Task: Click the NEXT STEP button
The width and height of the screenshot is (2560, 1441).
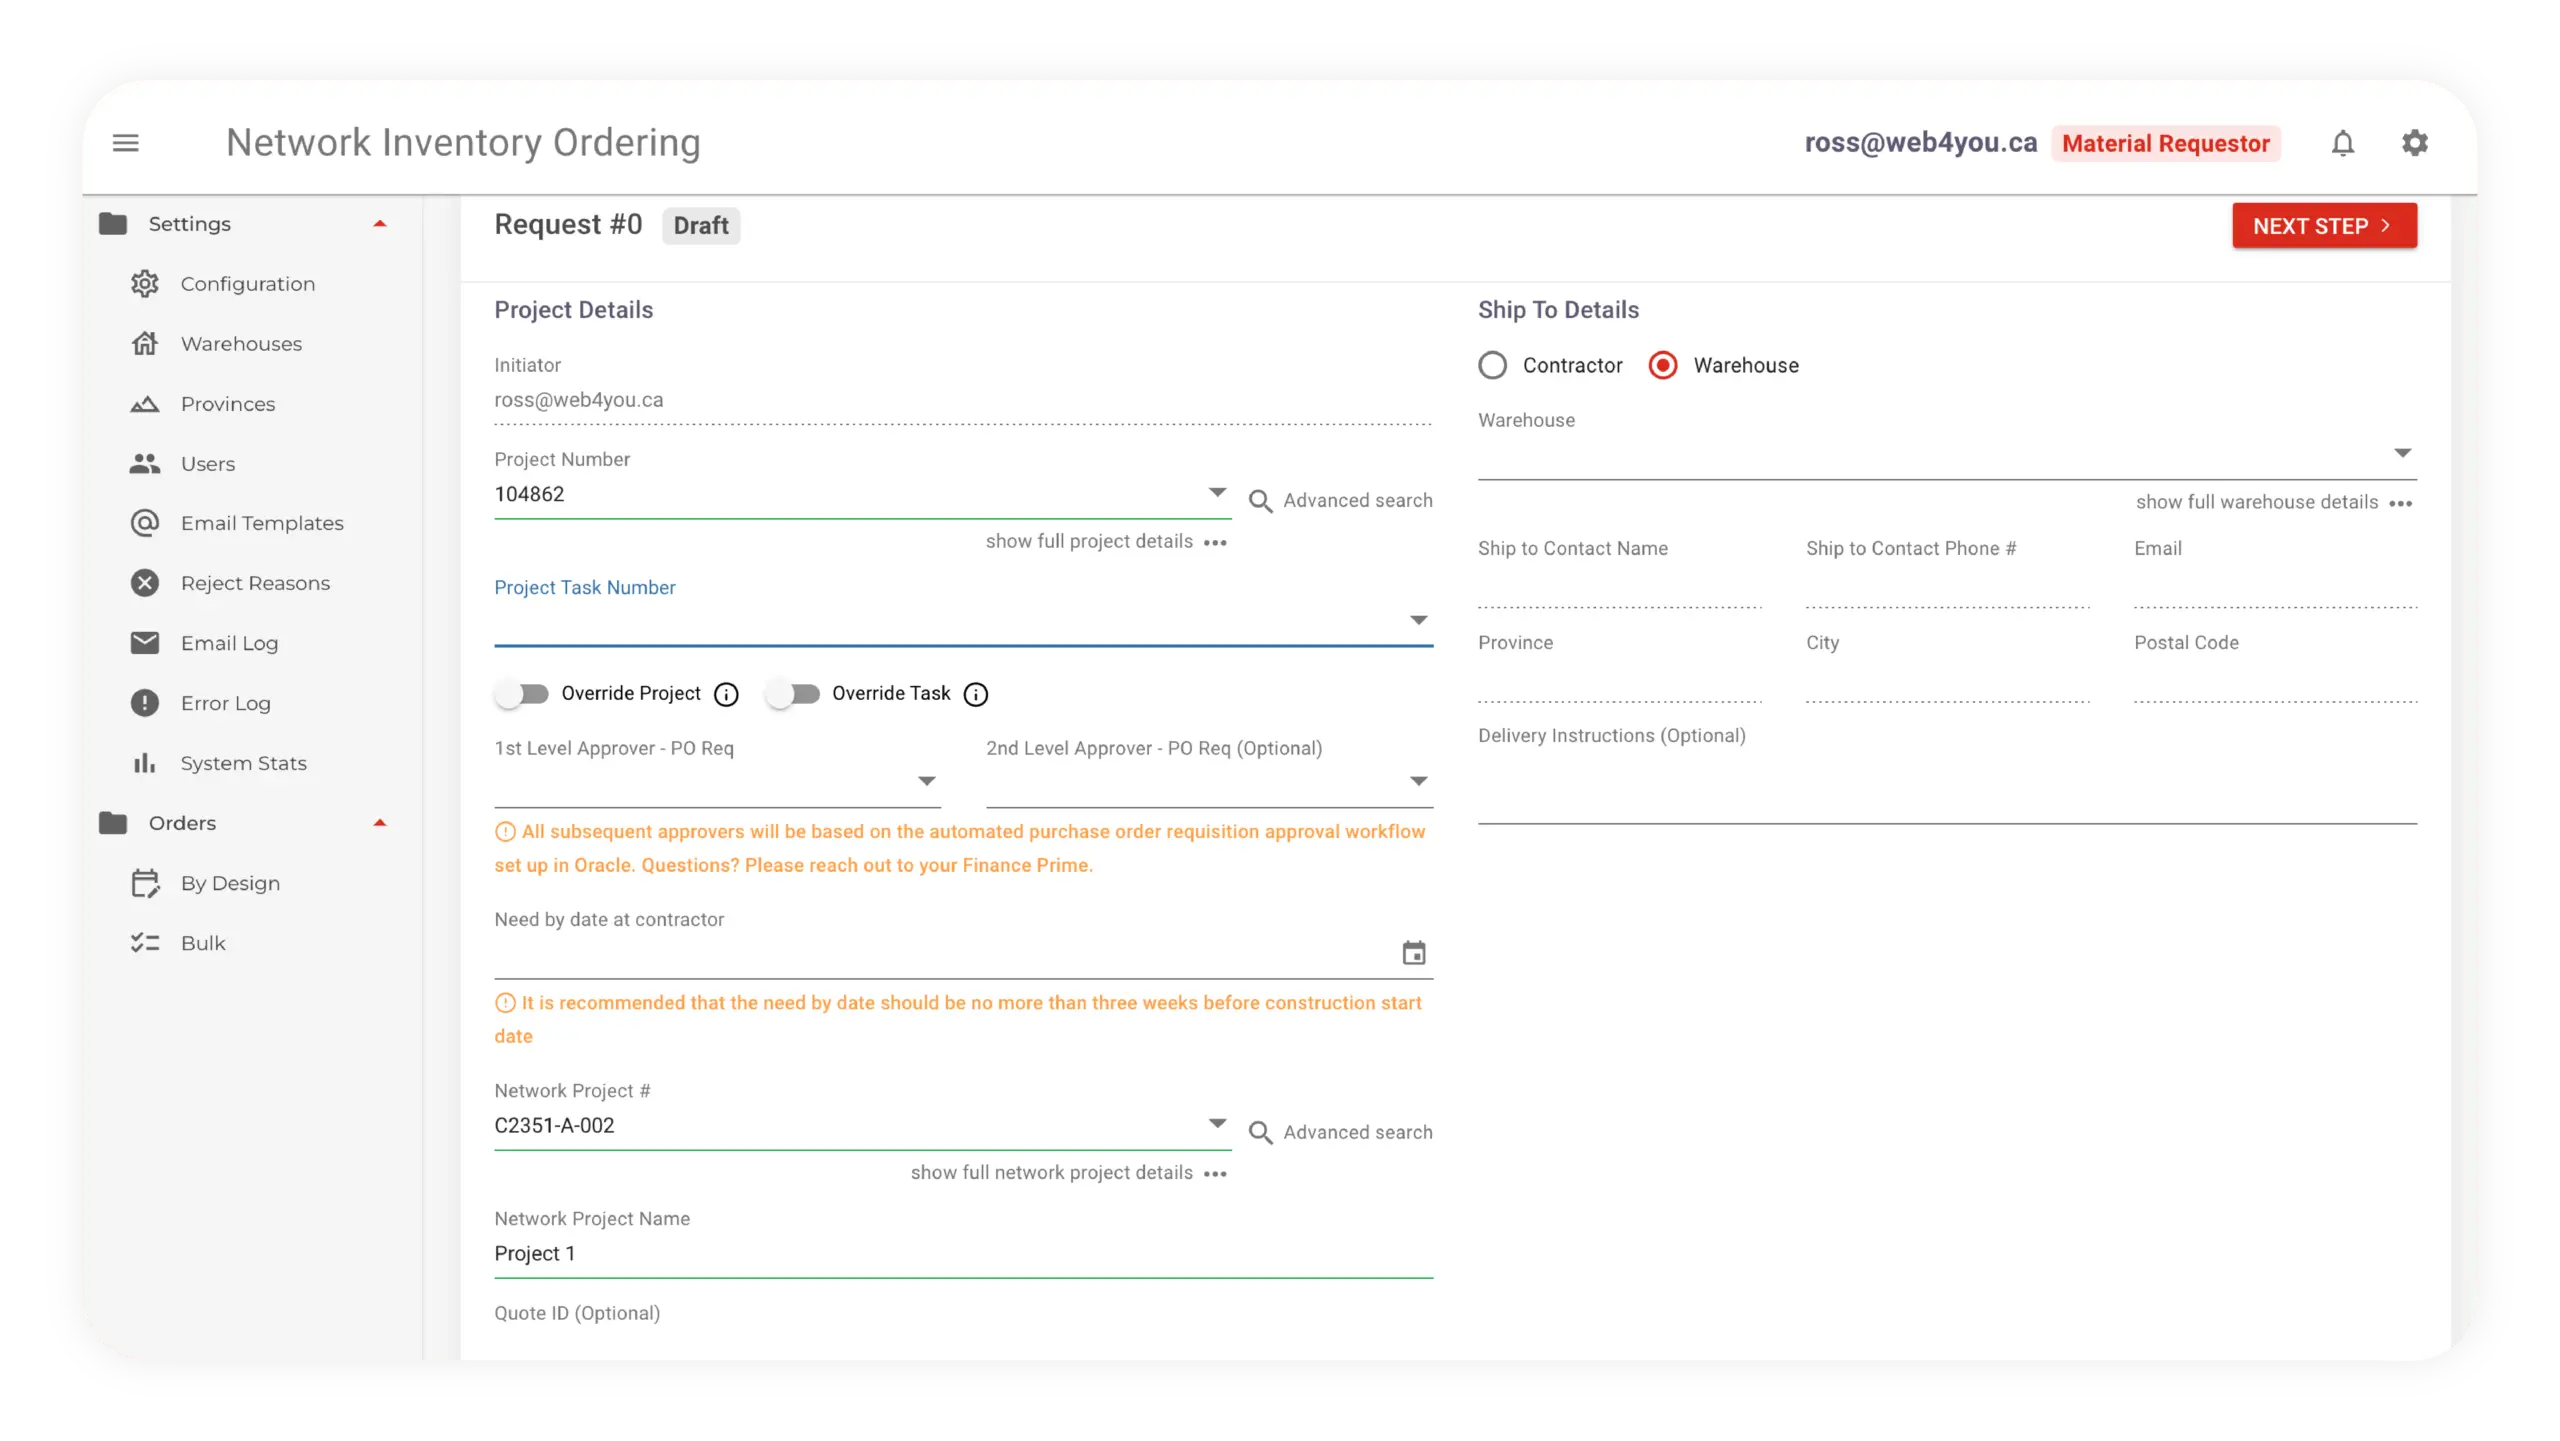Action: tap(2324, 226)
